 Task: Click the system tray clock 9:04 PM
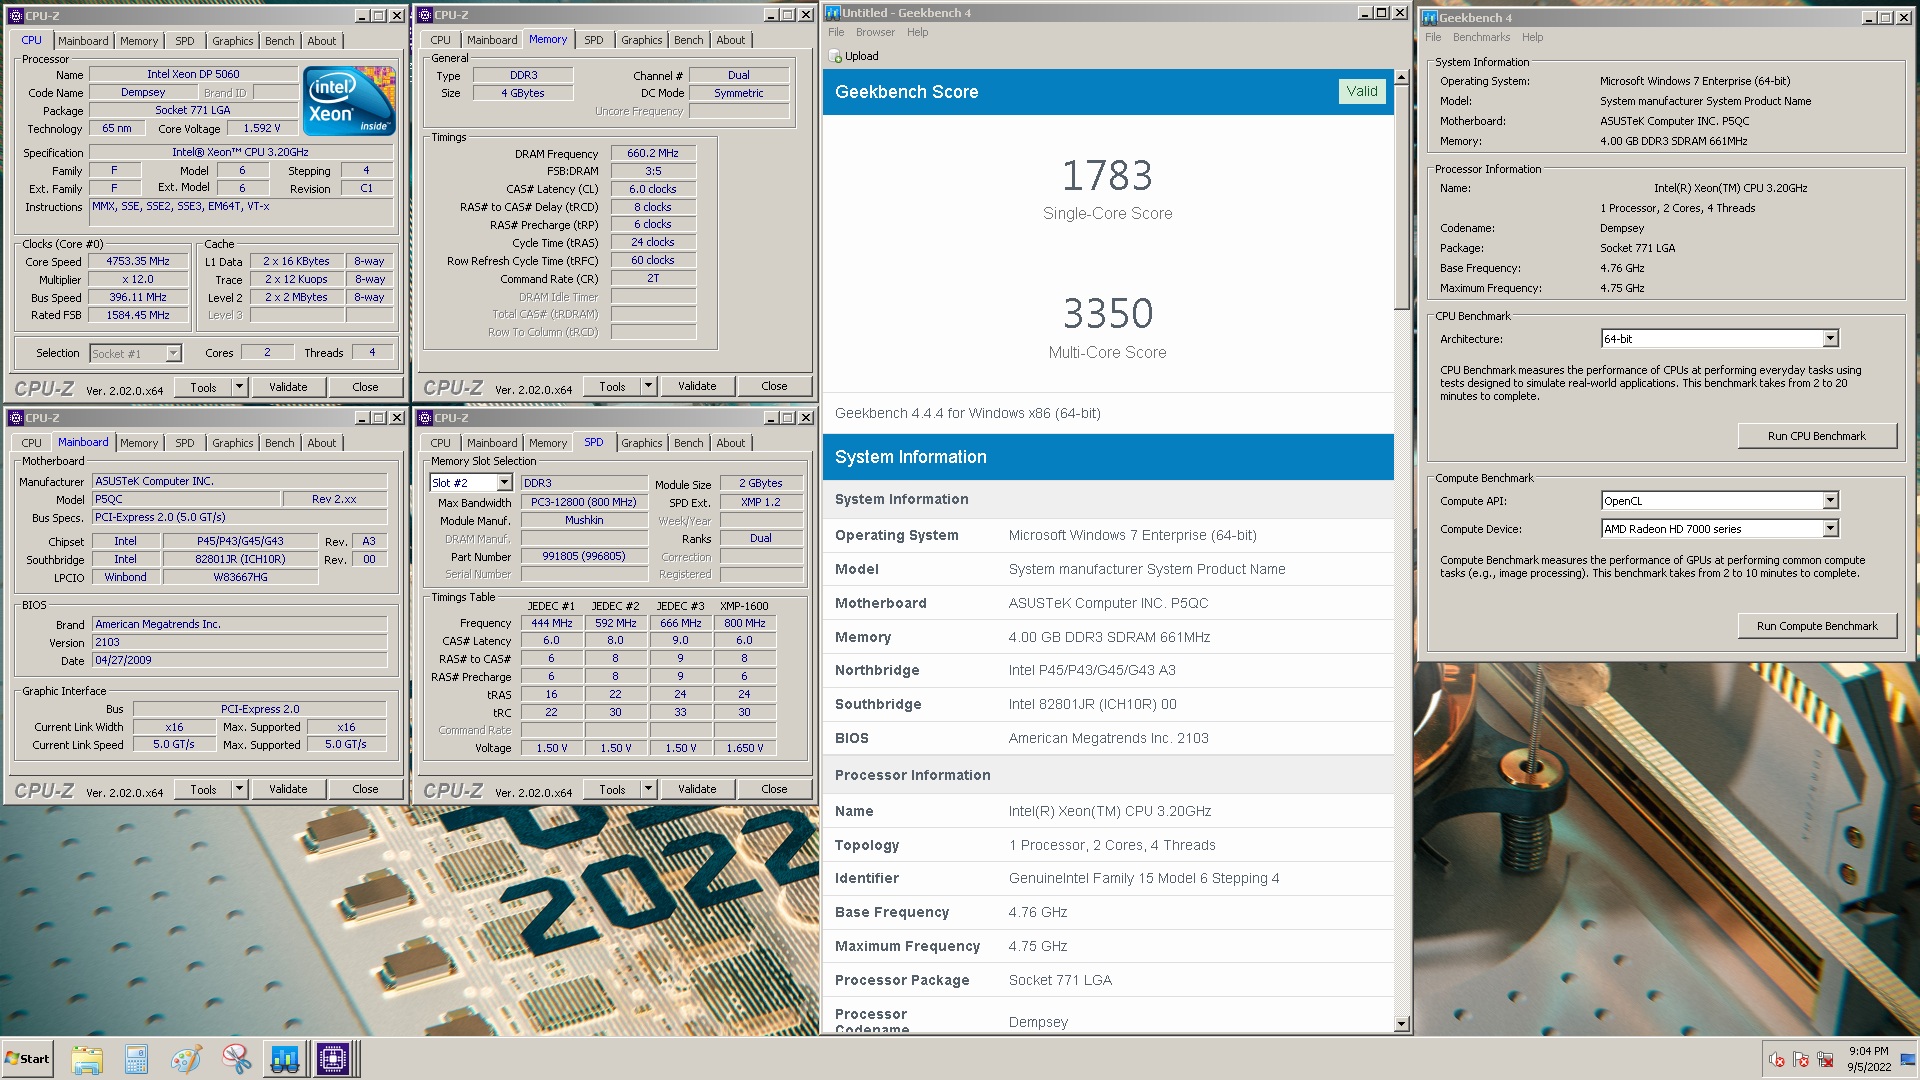(x=1868, y=1059)
